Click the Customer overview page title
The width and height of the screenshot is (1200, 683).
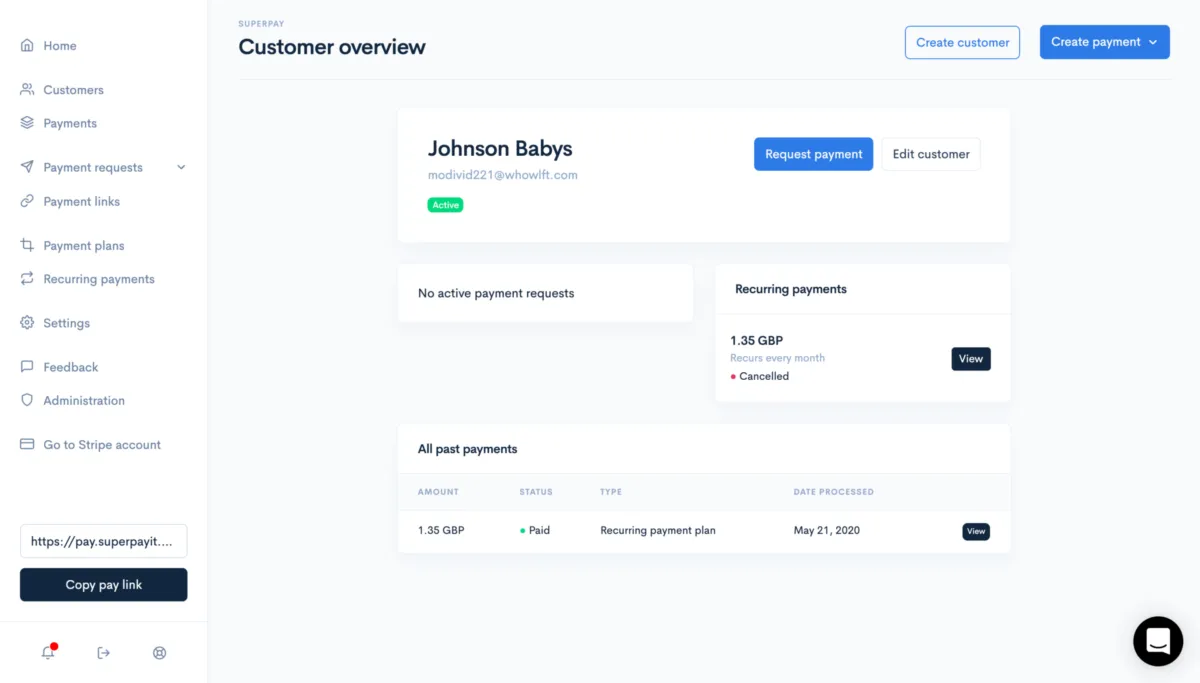(x=332, y=47)
